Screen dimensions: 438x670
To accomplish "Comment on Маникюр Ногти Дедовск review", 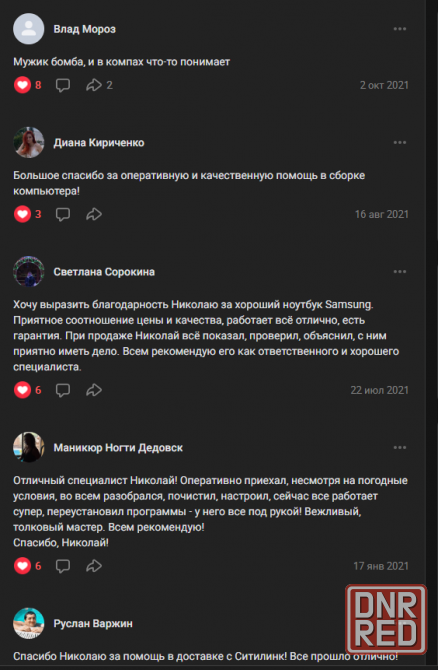I will click(63, 566).
